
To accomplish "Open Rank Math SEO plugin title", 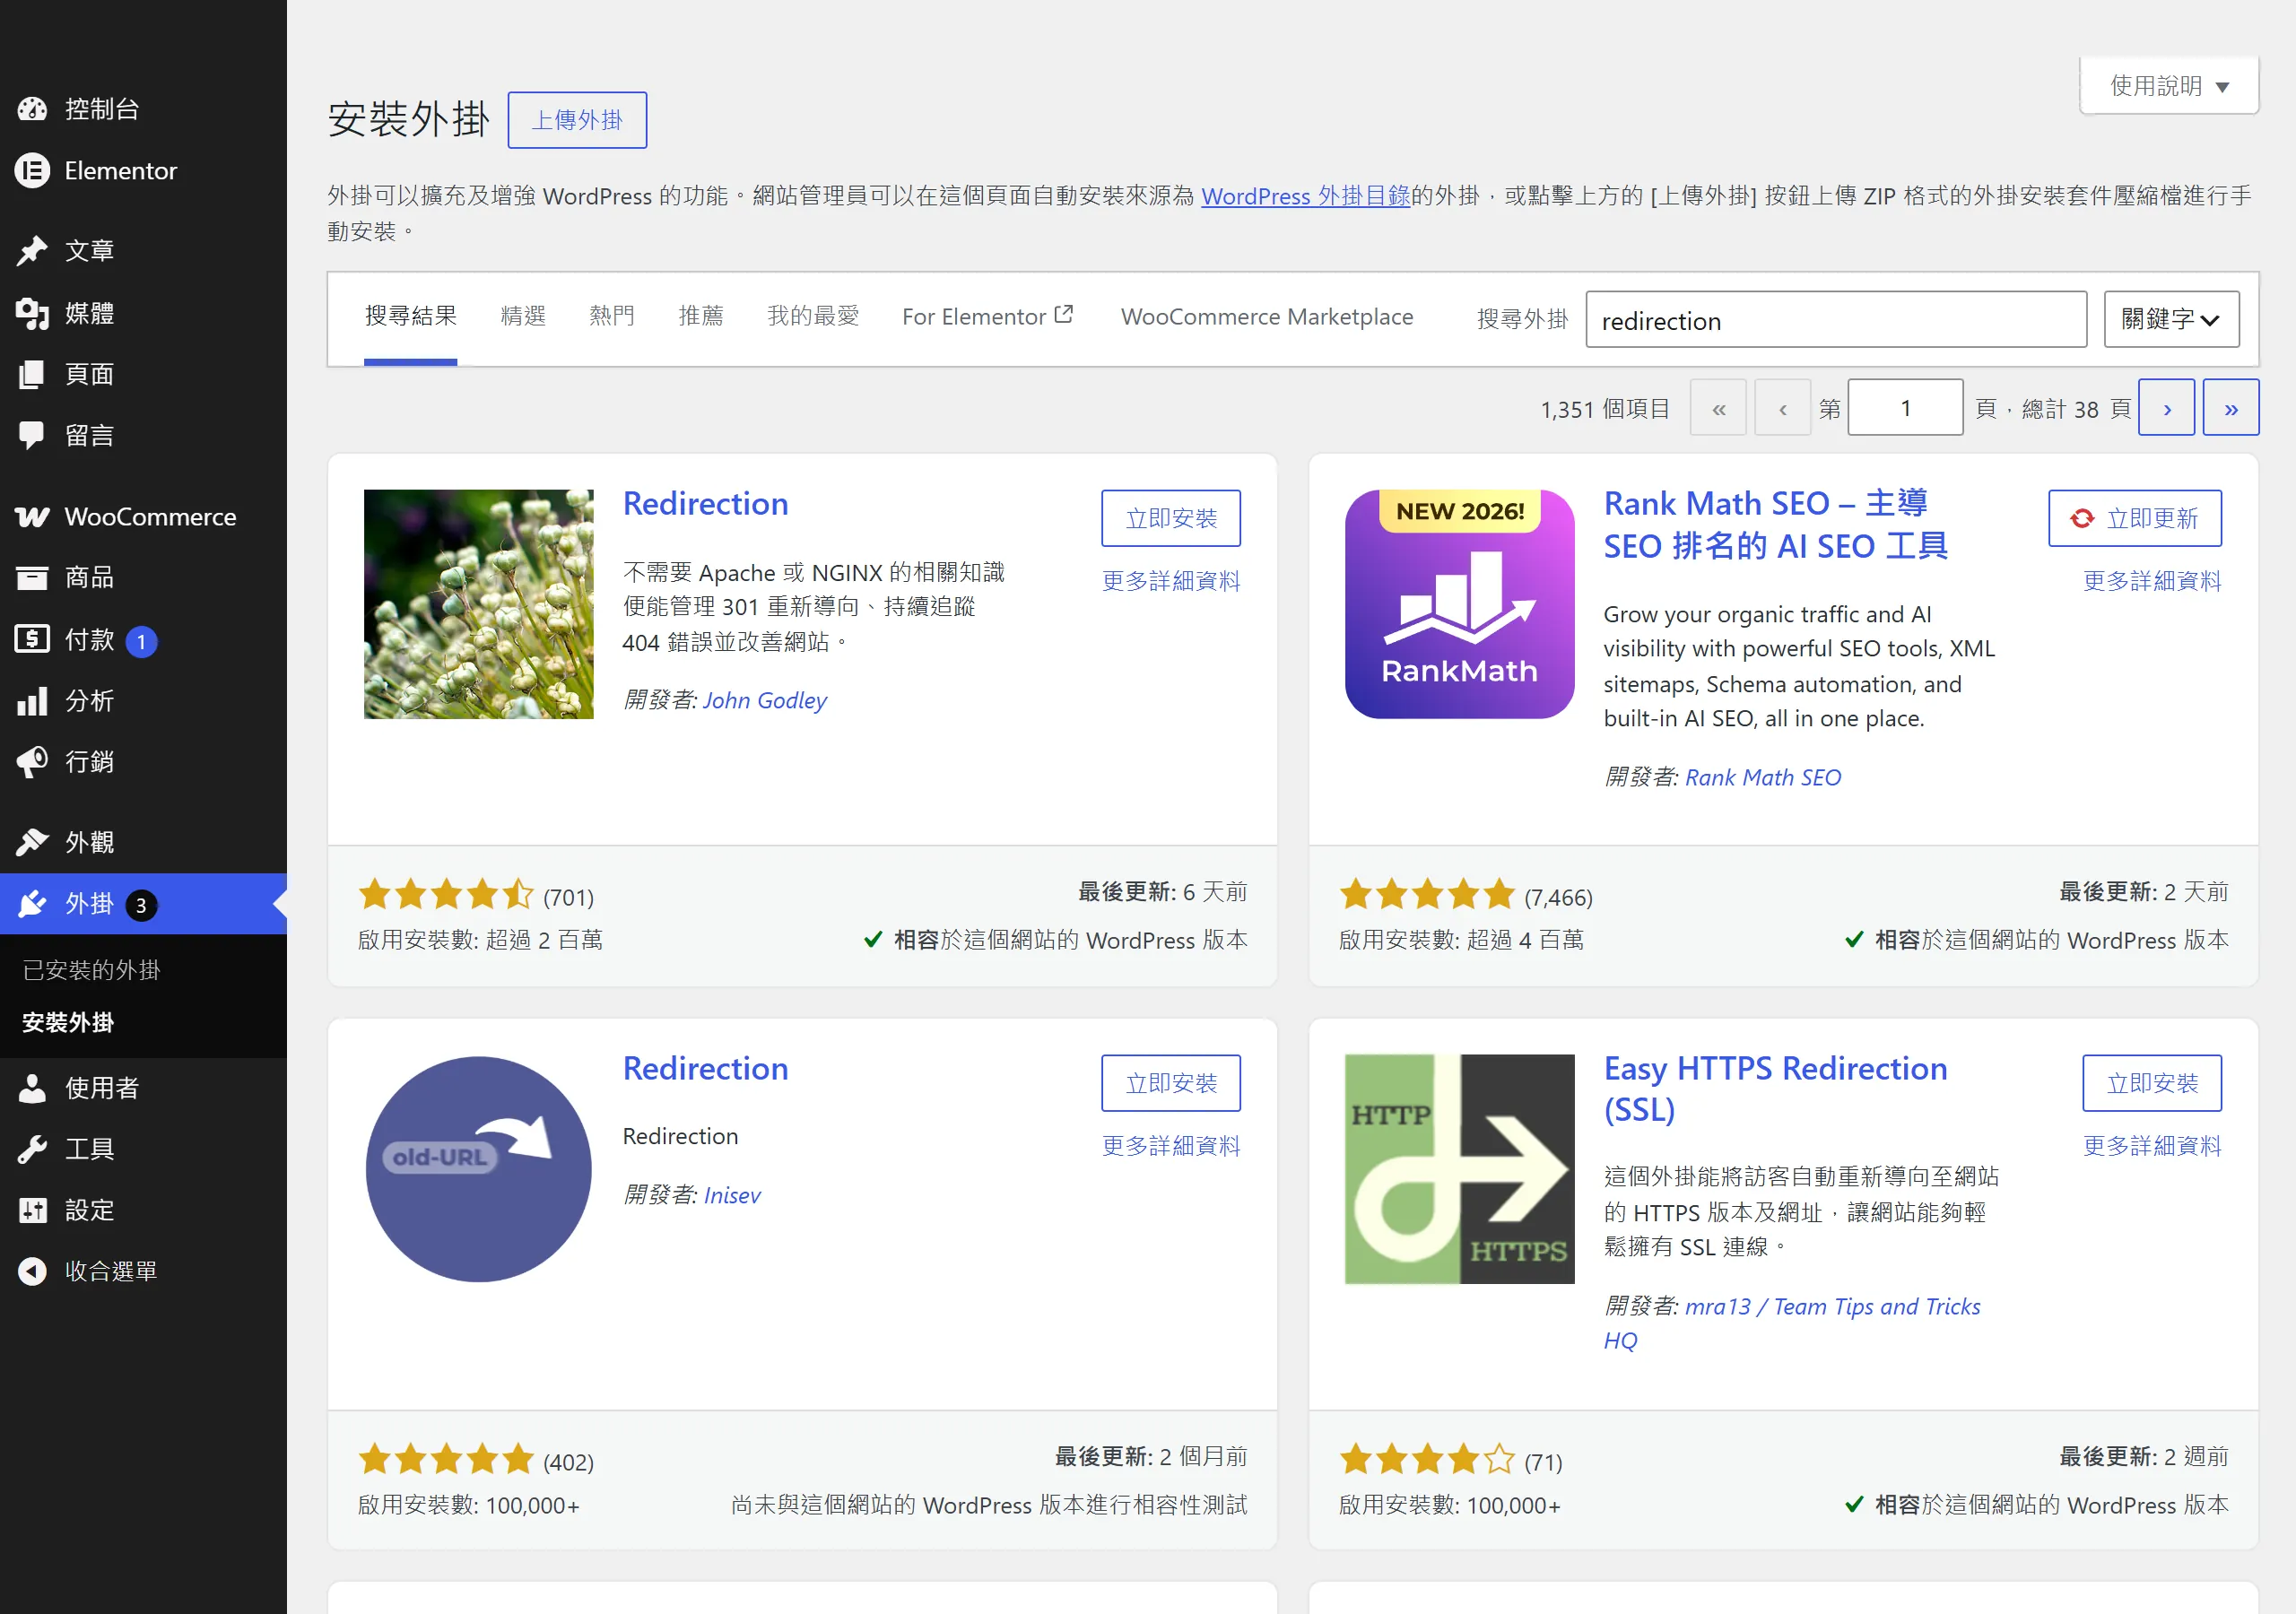I will click(x=1776, y=524).
